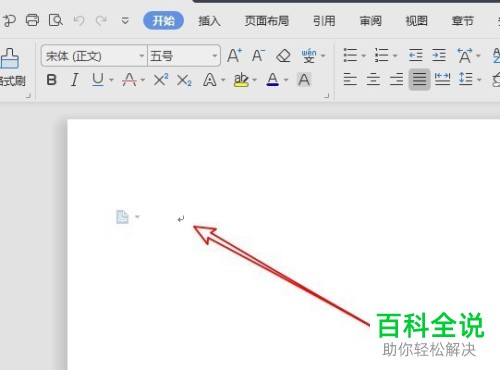This screenshot has height=370, width=500.
Task: Redo the last action
Action: (x=101, y=21)
